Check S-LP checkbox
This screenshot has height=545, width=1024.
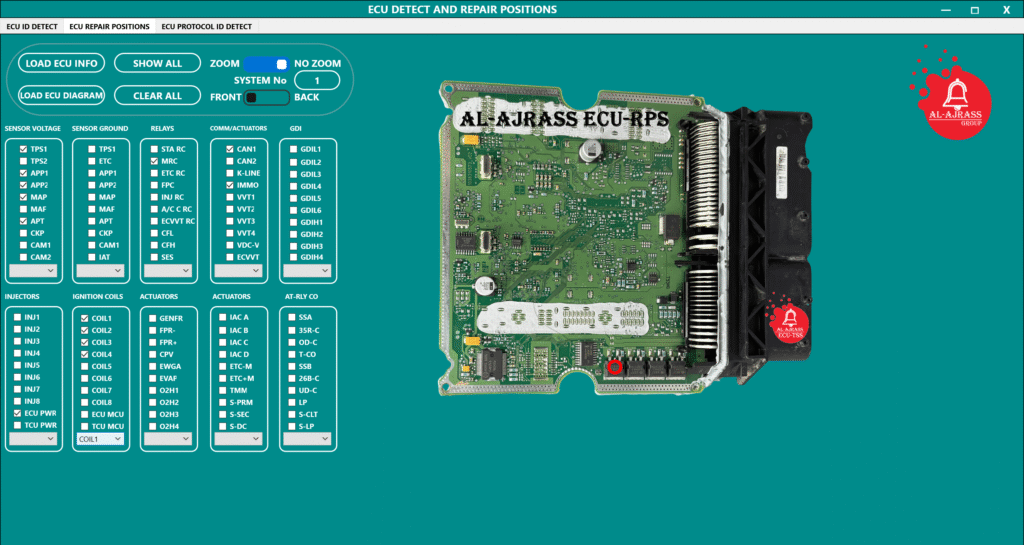point(292,426)
